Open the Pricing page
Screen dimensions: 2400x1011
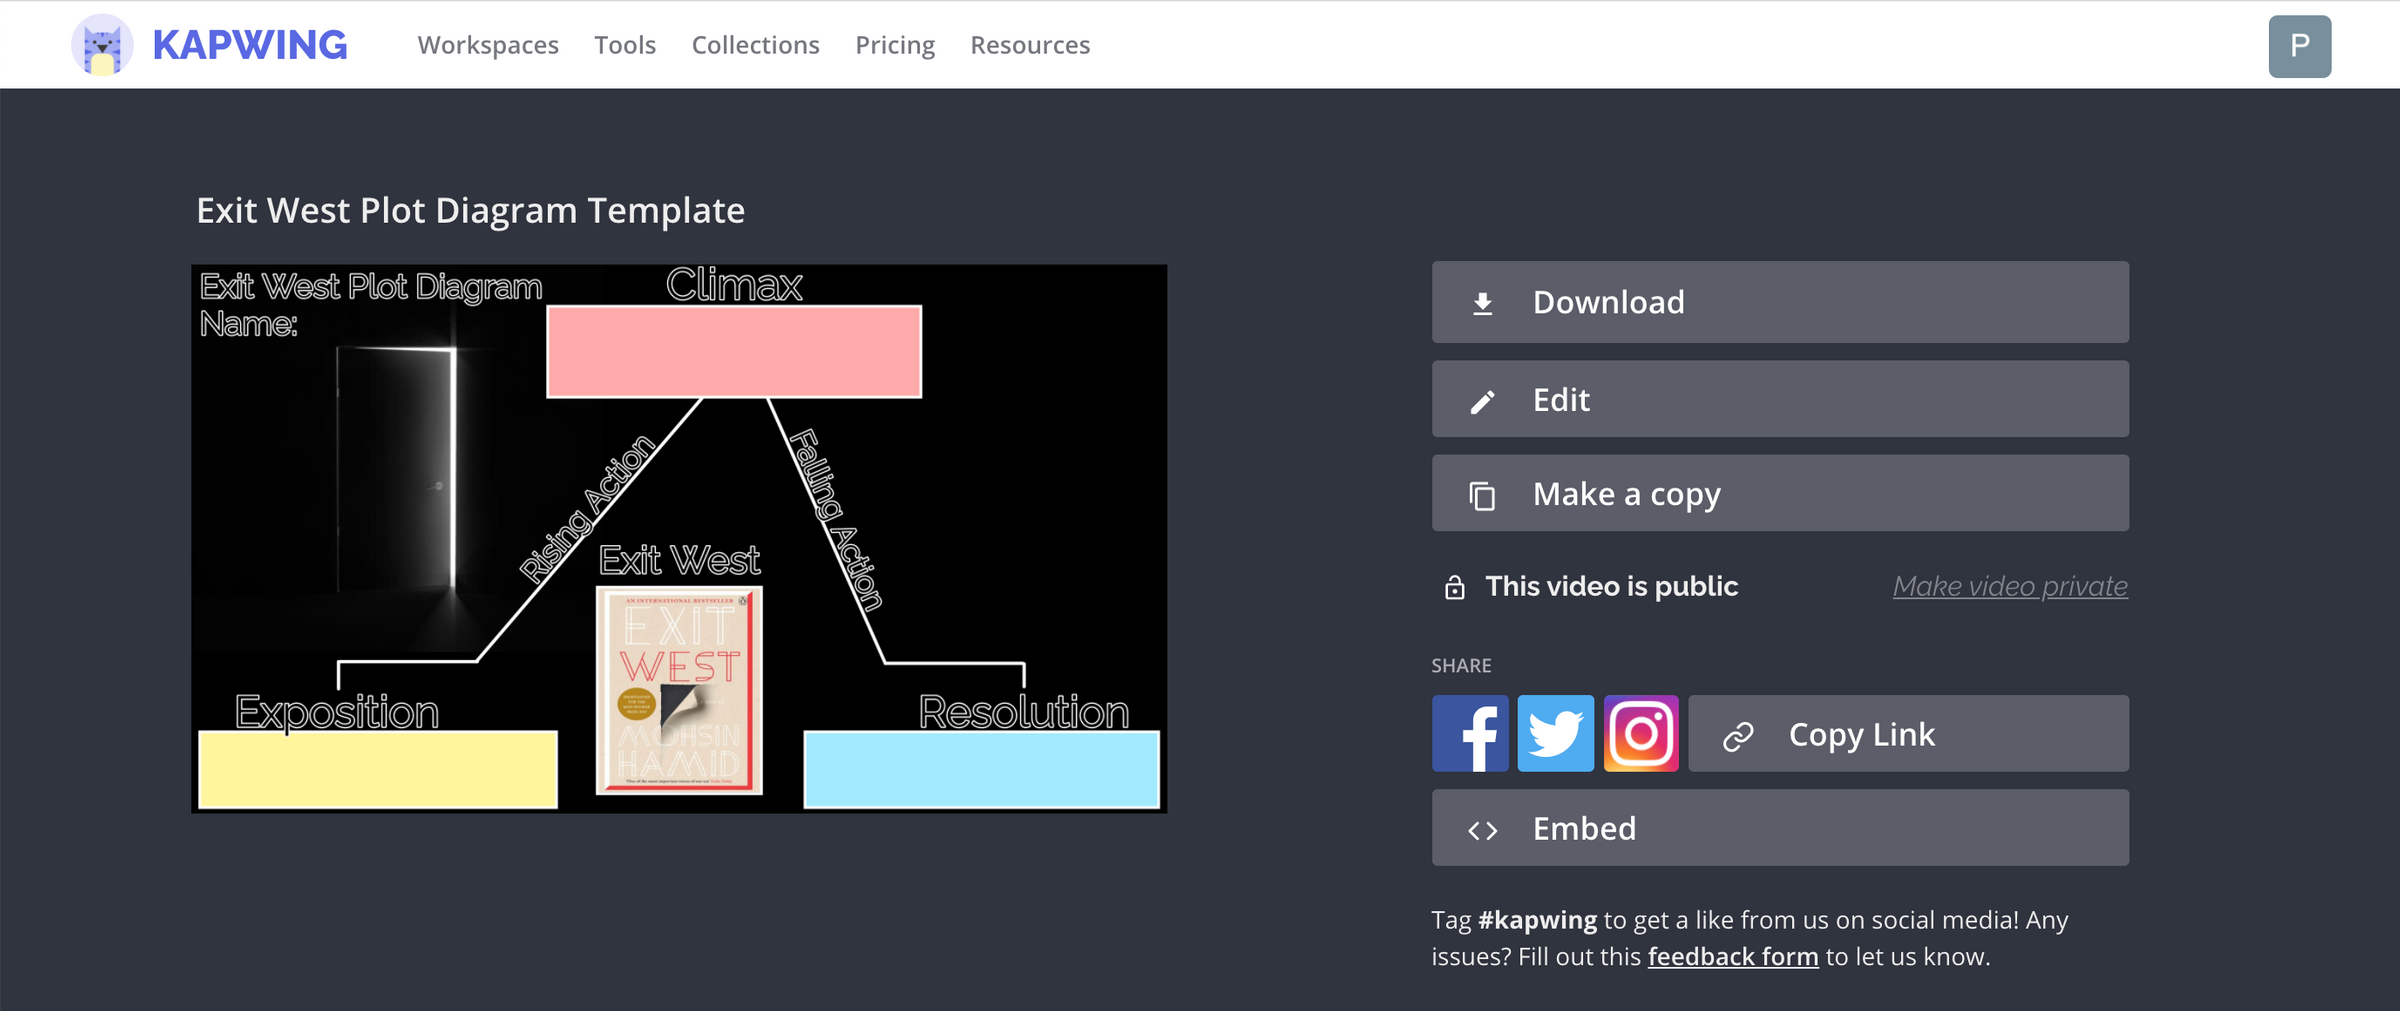[x=895, y=44]
